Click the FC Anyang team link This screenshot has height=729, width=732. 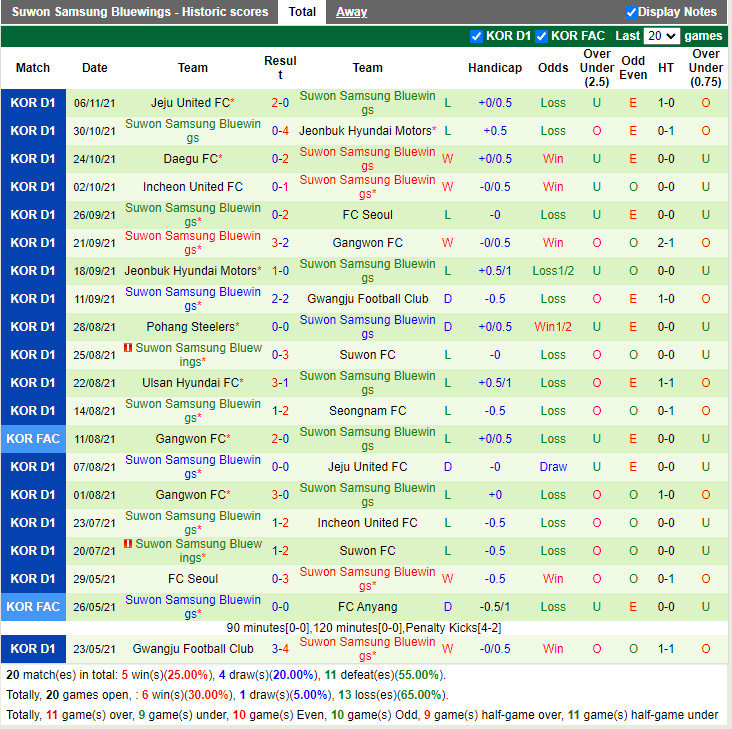click(x=367, y=607)
